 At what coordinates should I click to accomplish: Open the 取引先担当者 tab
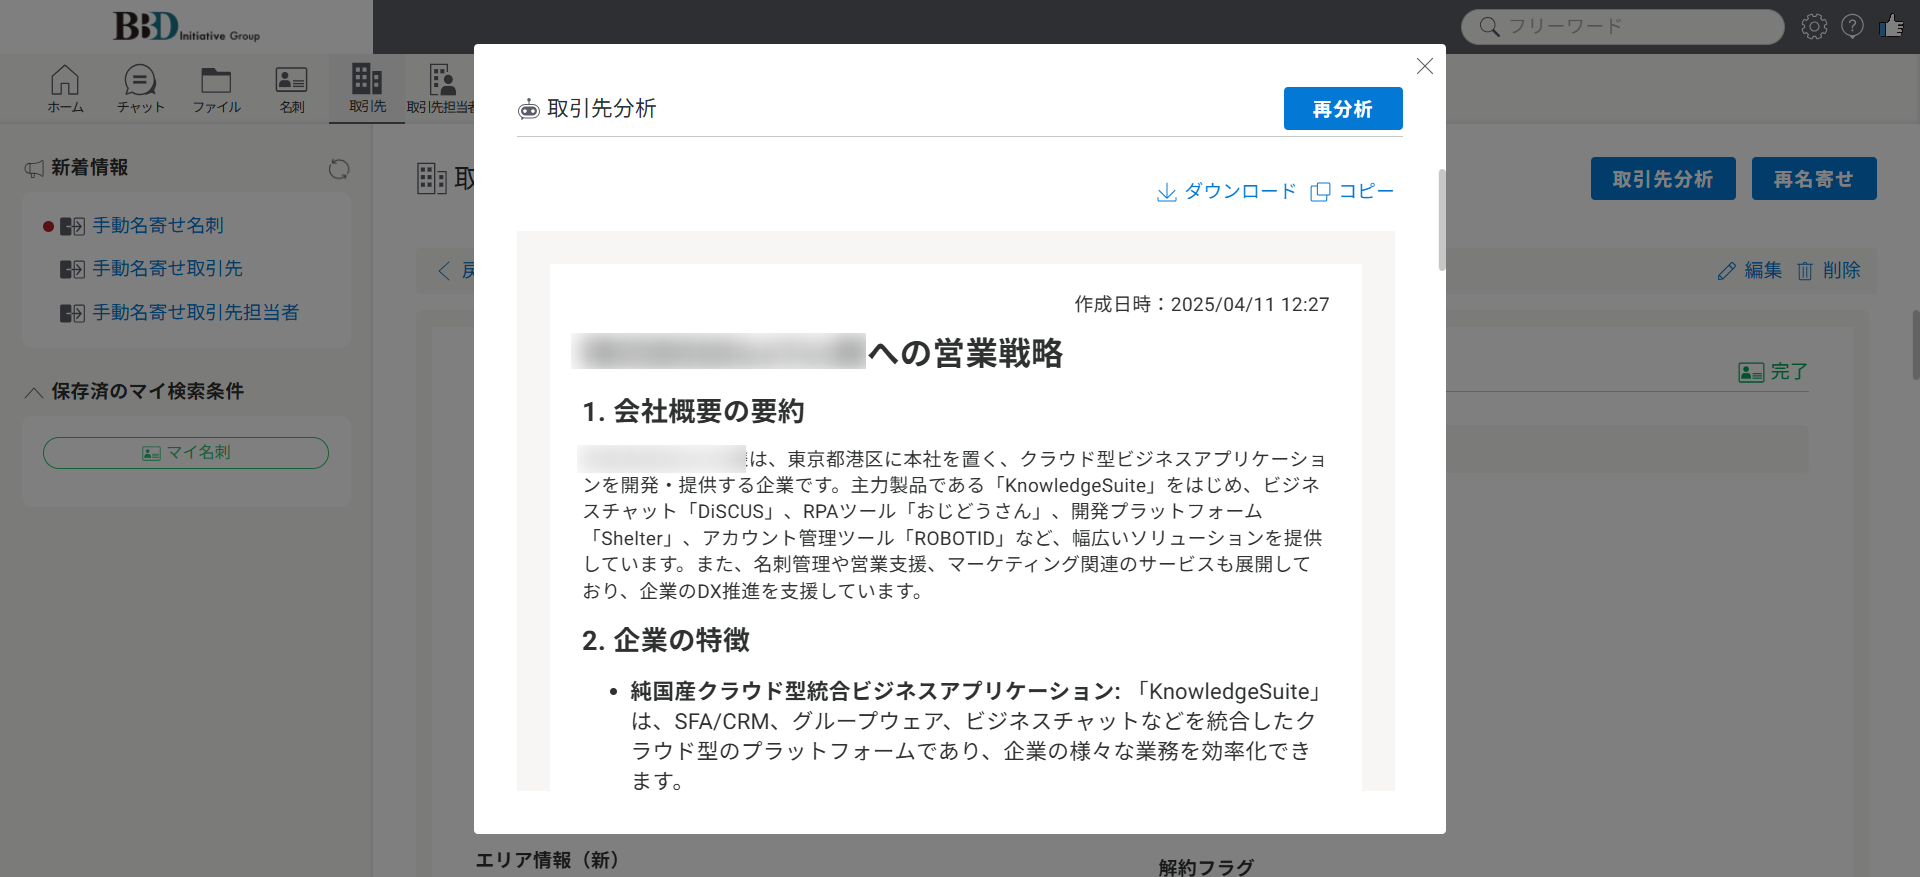tap(440, 89)
